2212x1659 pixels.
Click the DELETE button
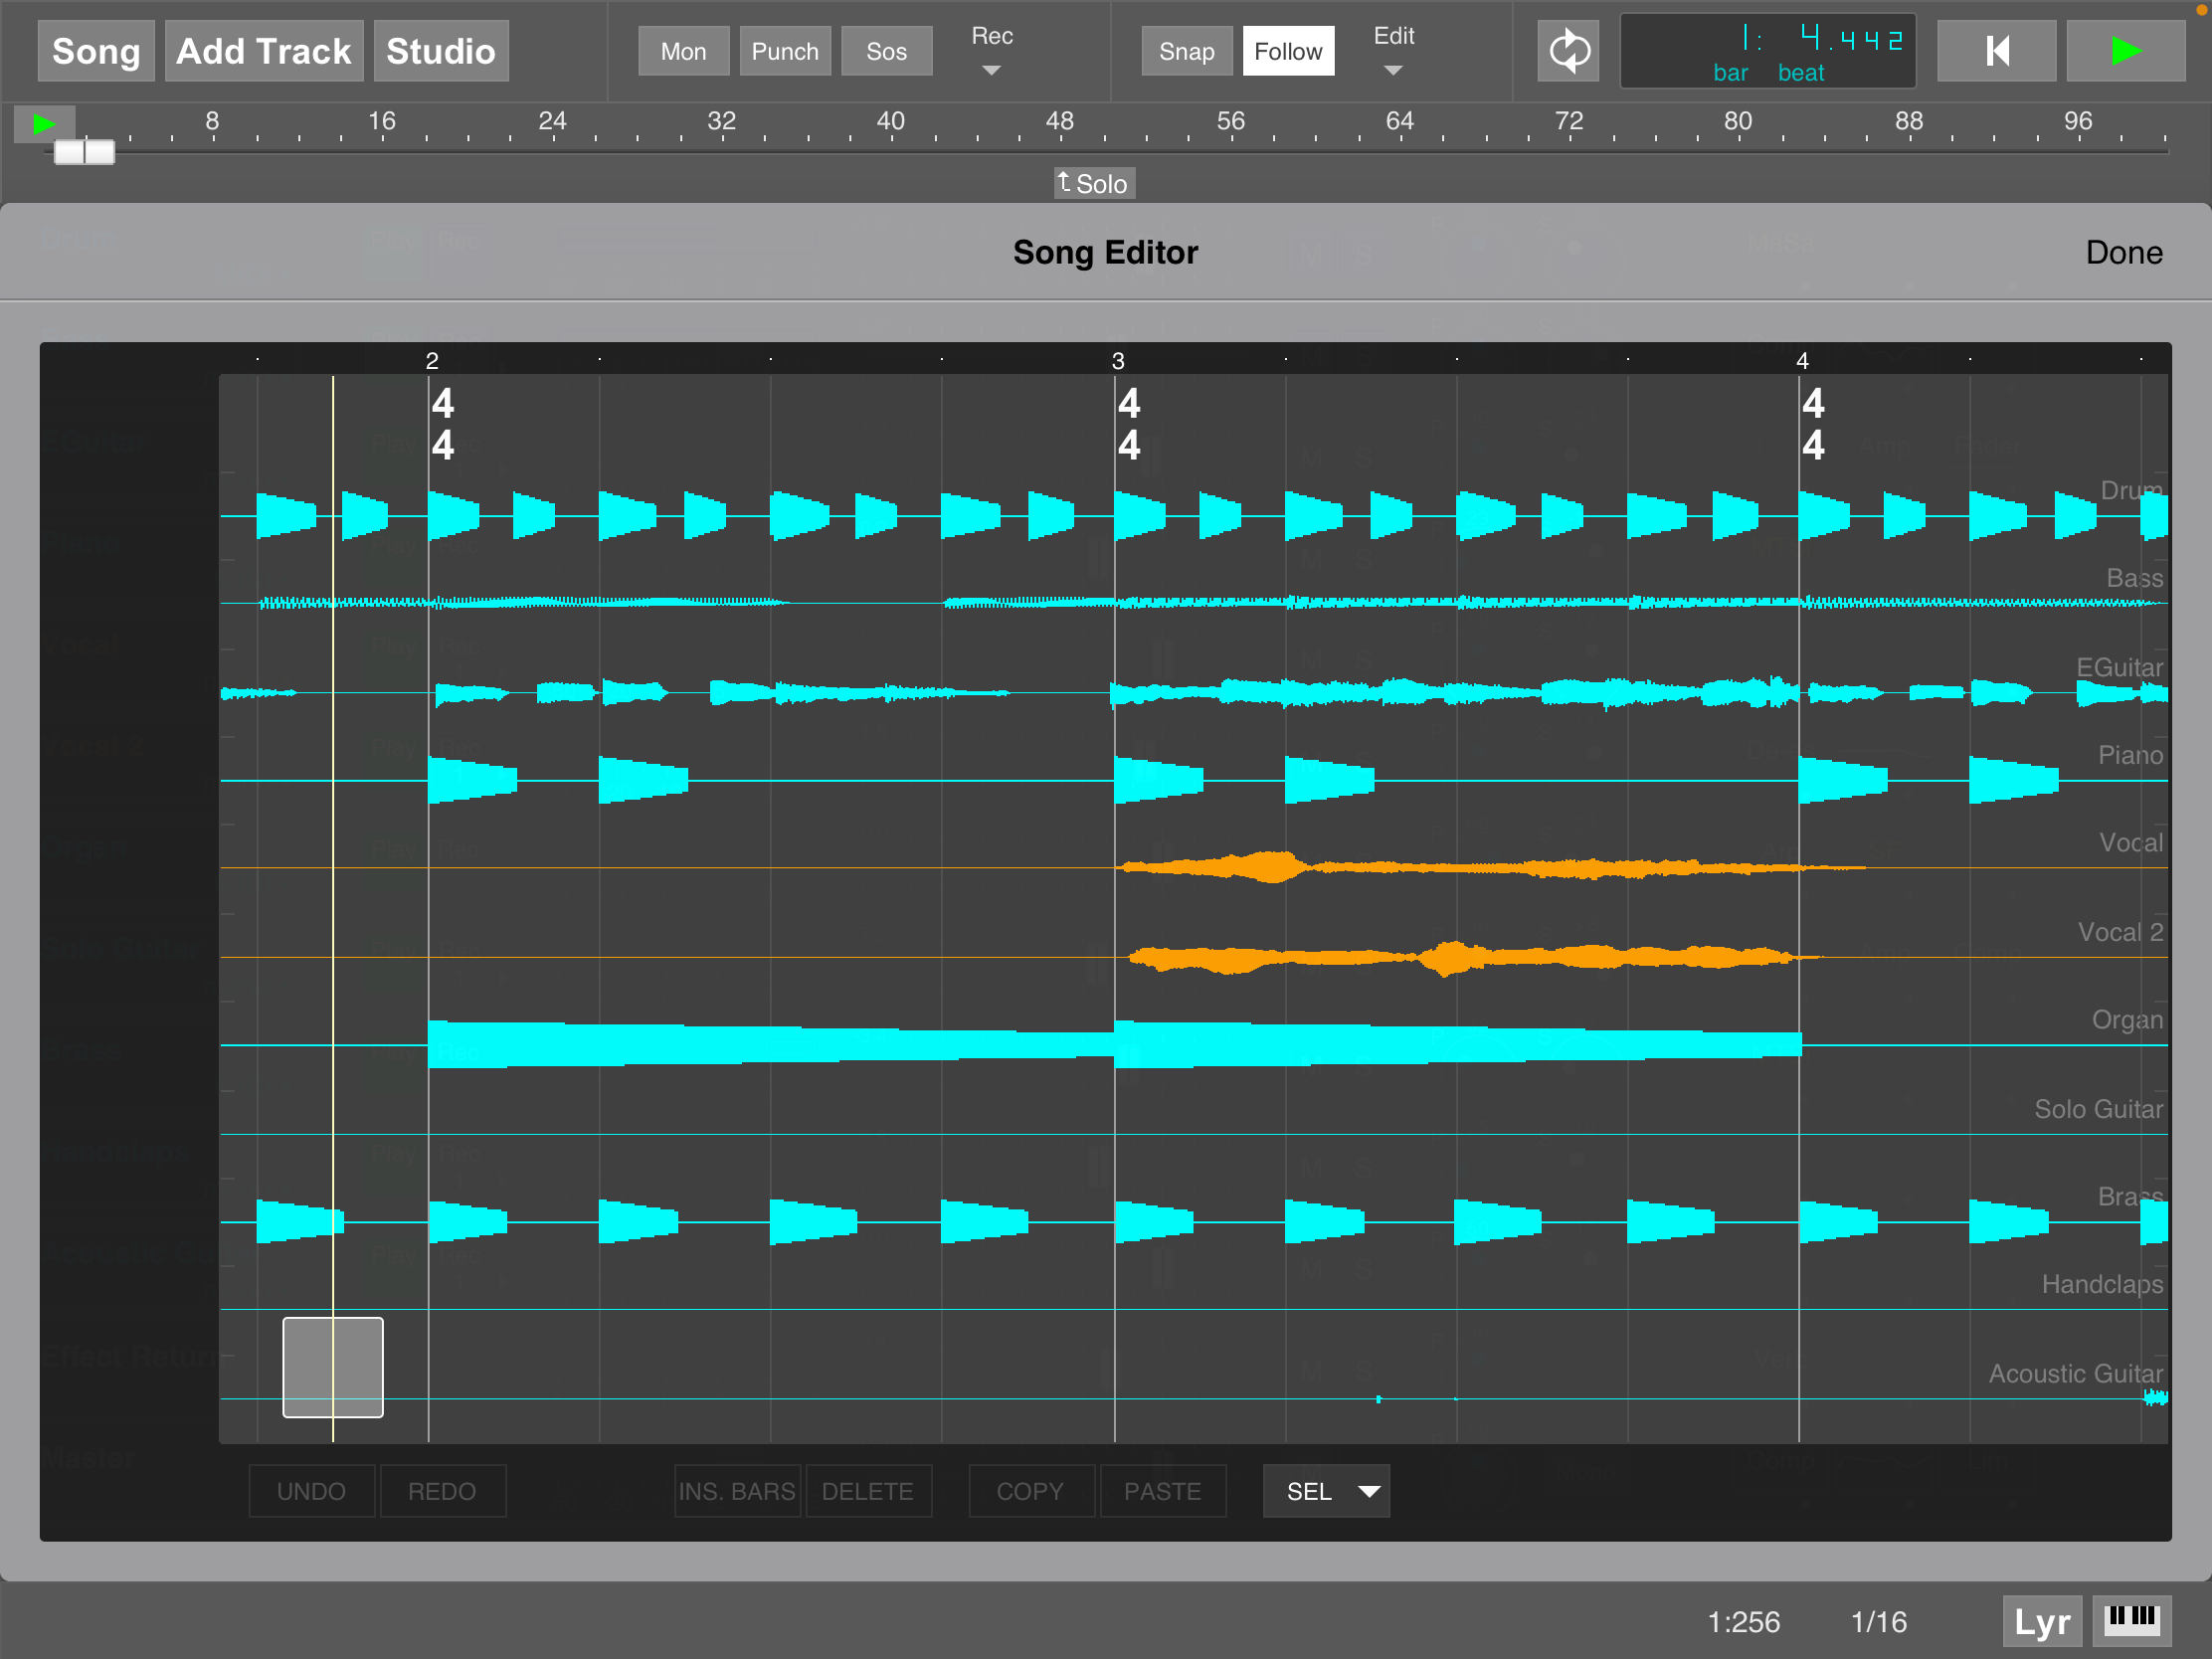tap(868, 1490)
